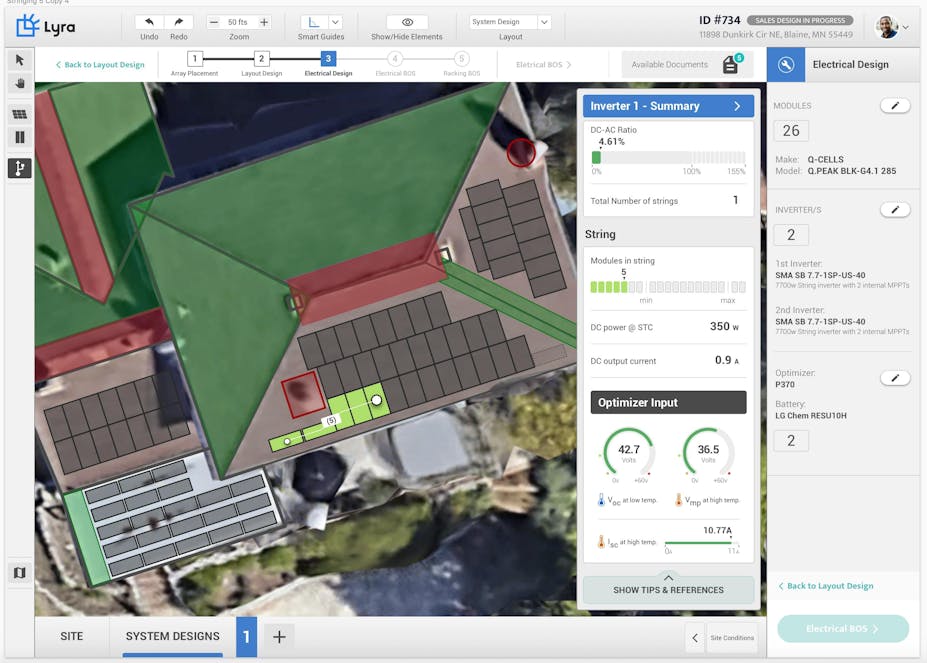Screen dimensions: 927x663
Task: Toggle Show/Hide Elements eye button
Action: (x=407, y=22)
